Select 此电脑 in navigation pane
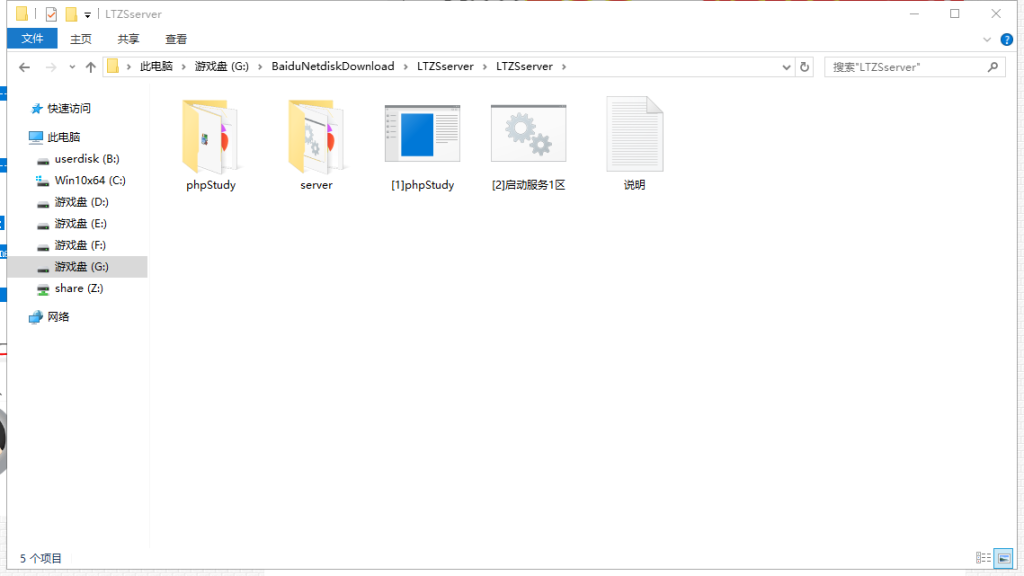 [x=63, y=137]
